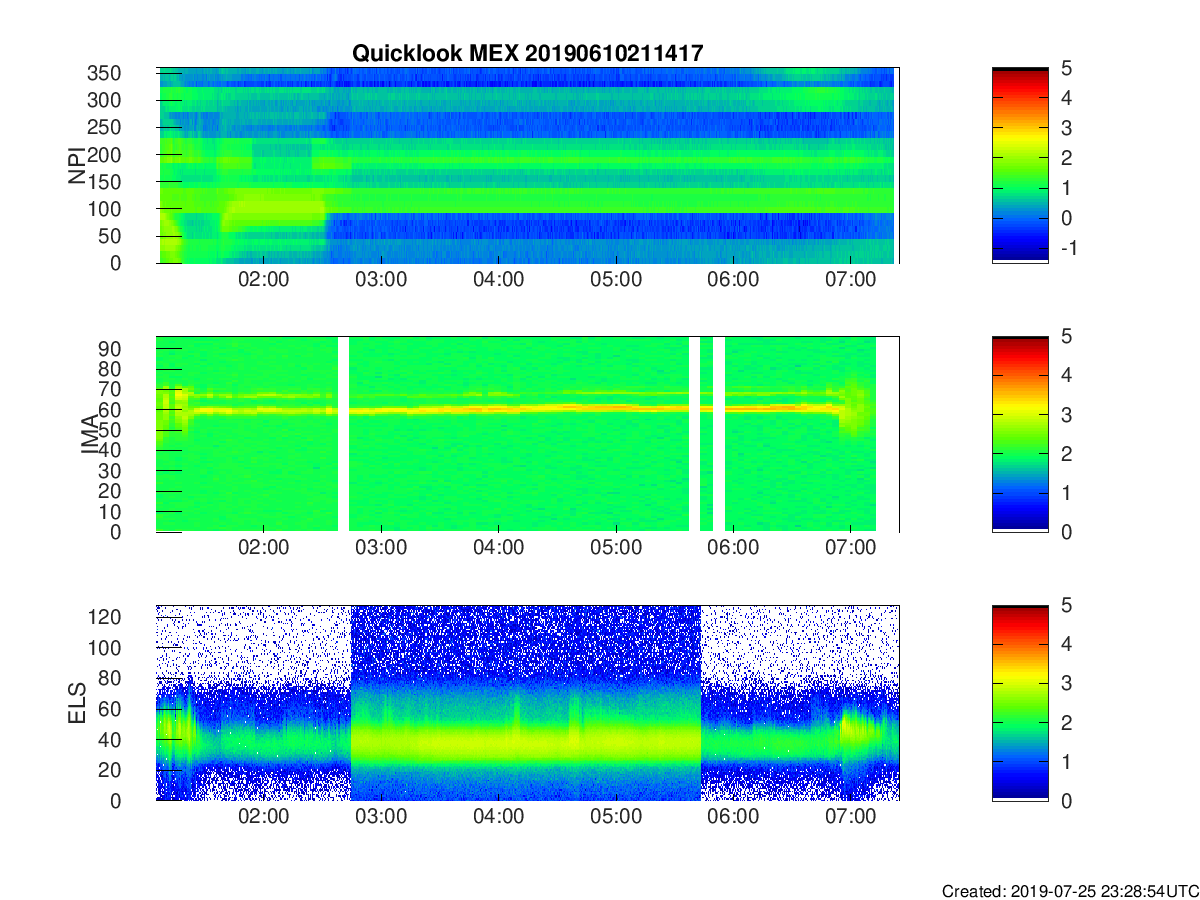1200x900 pixels.
Task: Click the 05:00 tick under the IMA plot
Action: coord(615,549)
